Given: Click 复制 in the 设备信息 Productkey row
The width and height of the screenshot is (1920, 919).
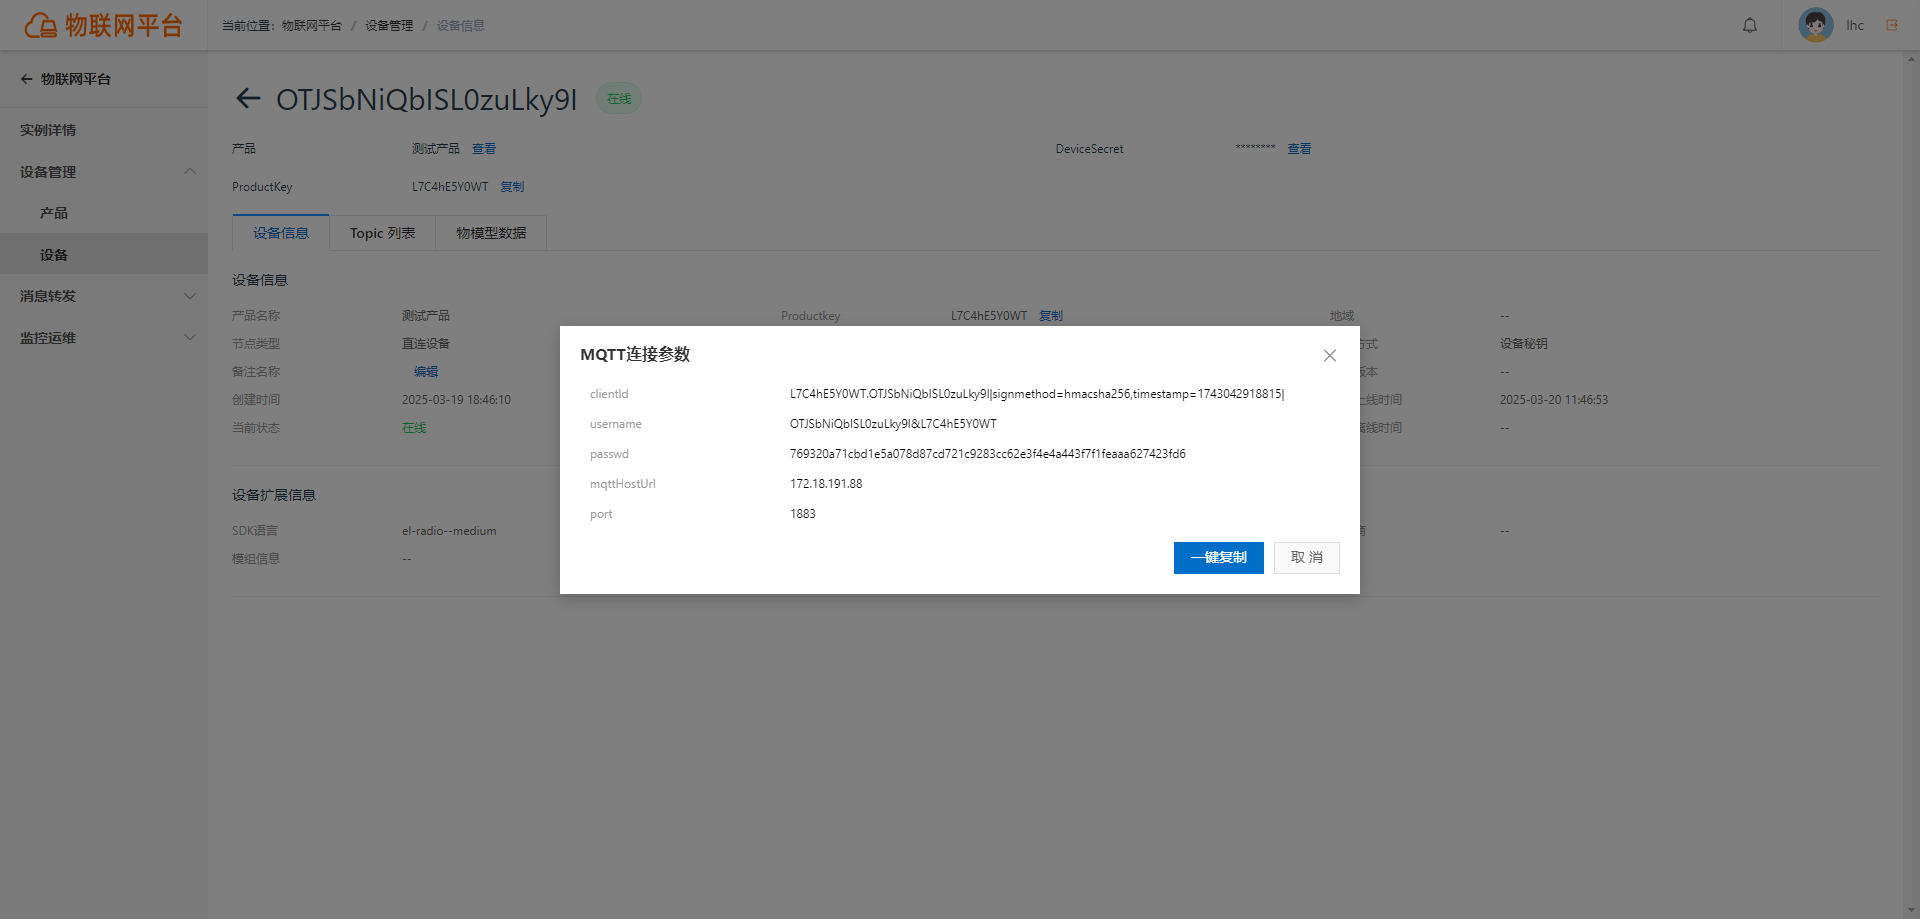Looking at the screenshot, I should (1050, 316).
